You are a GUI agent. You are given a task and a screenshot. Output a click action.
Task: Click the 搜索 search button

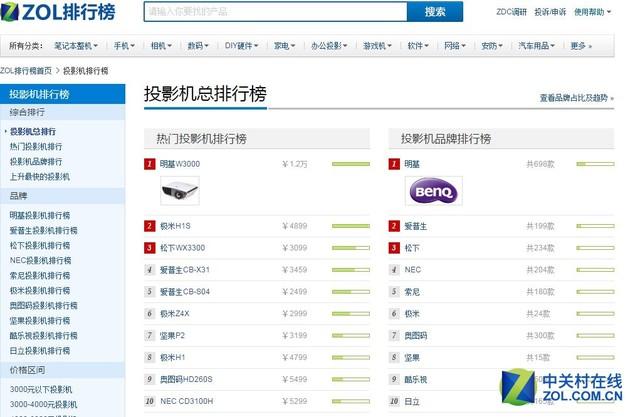pos(435,11)
